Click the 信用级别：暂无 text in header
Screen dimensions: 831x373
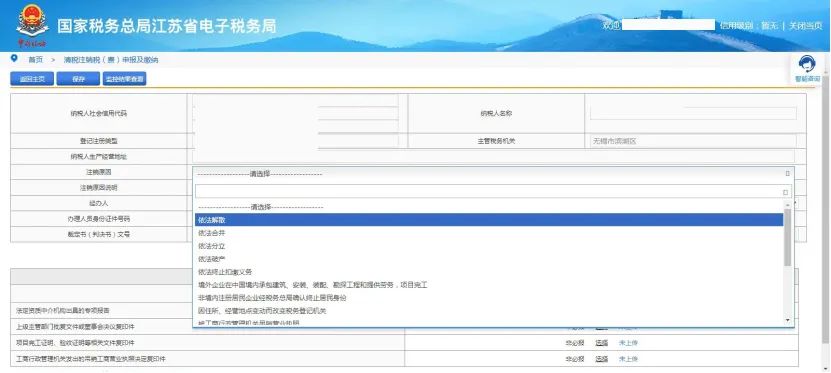(x=748, y=25)
